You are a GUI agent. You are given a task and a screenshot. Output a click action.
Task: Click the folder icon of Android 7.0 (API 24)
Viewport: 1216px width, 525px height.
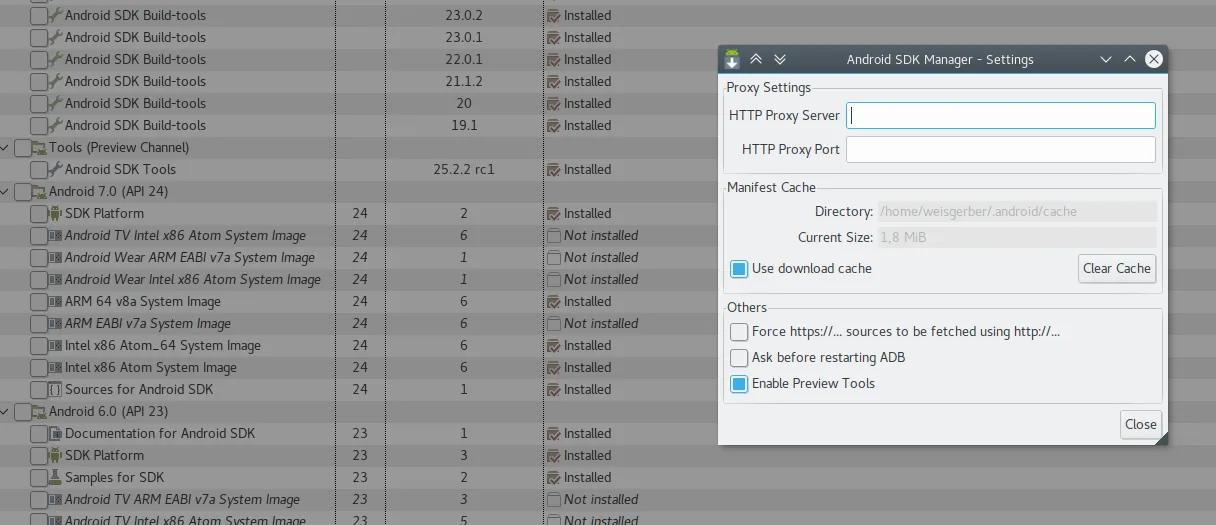(x=39, y=191)
